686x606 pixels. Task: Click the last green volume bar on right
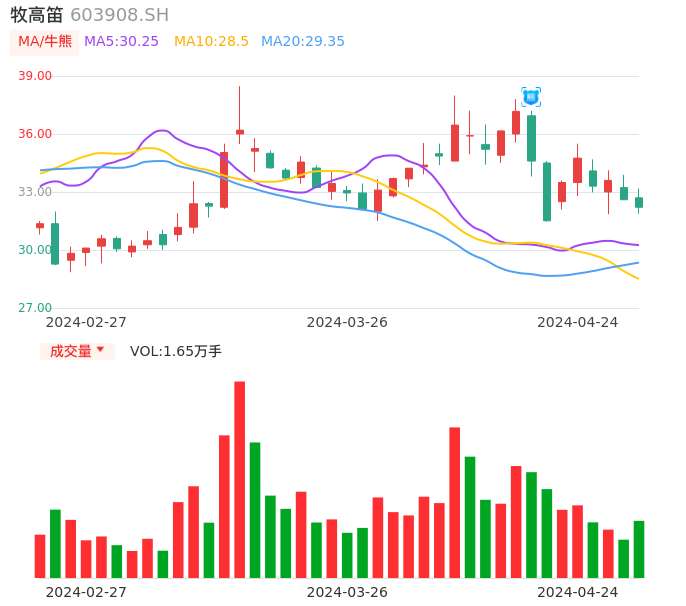coord(639,549)
